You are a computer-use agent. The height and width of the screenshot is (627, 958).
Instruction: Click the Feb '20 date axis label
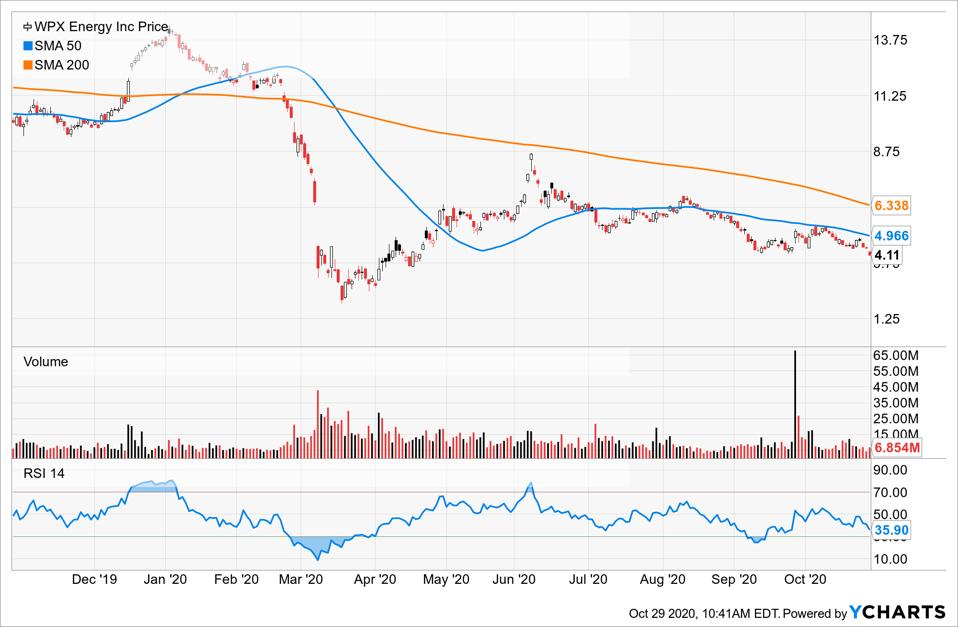[236, 579]
